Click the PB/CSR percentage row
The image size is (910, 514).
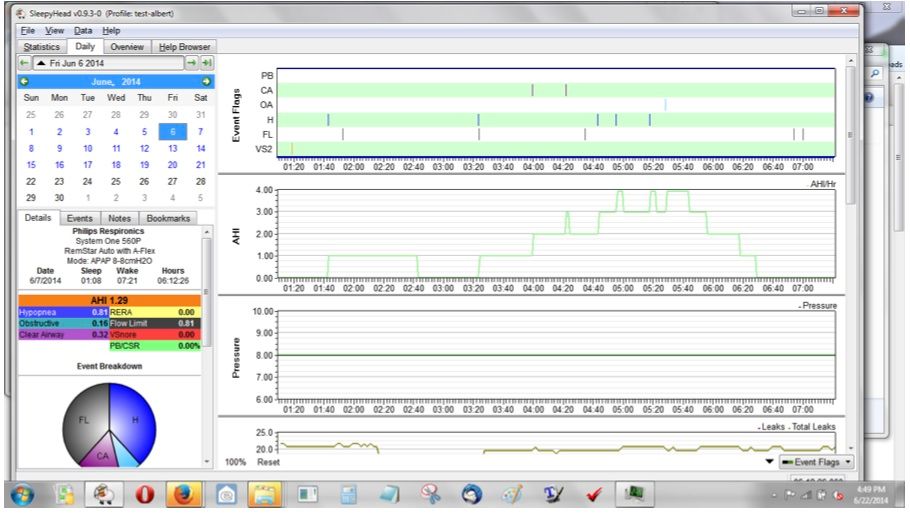click(x=155, y=345)
